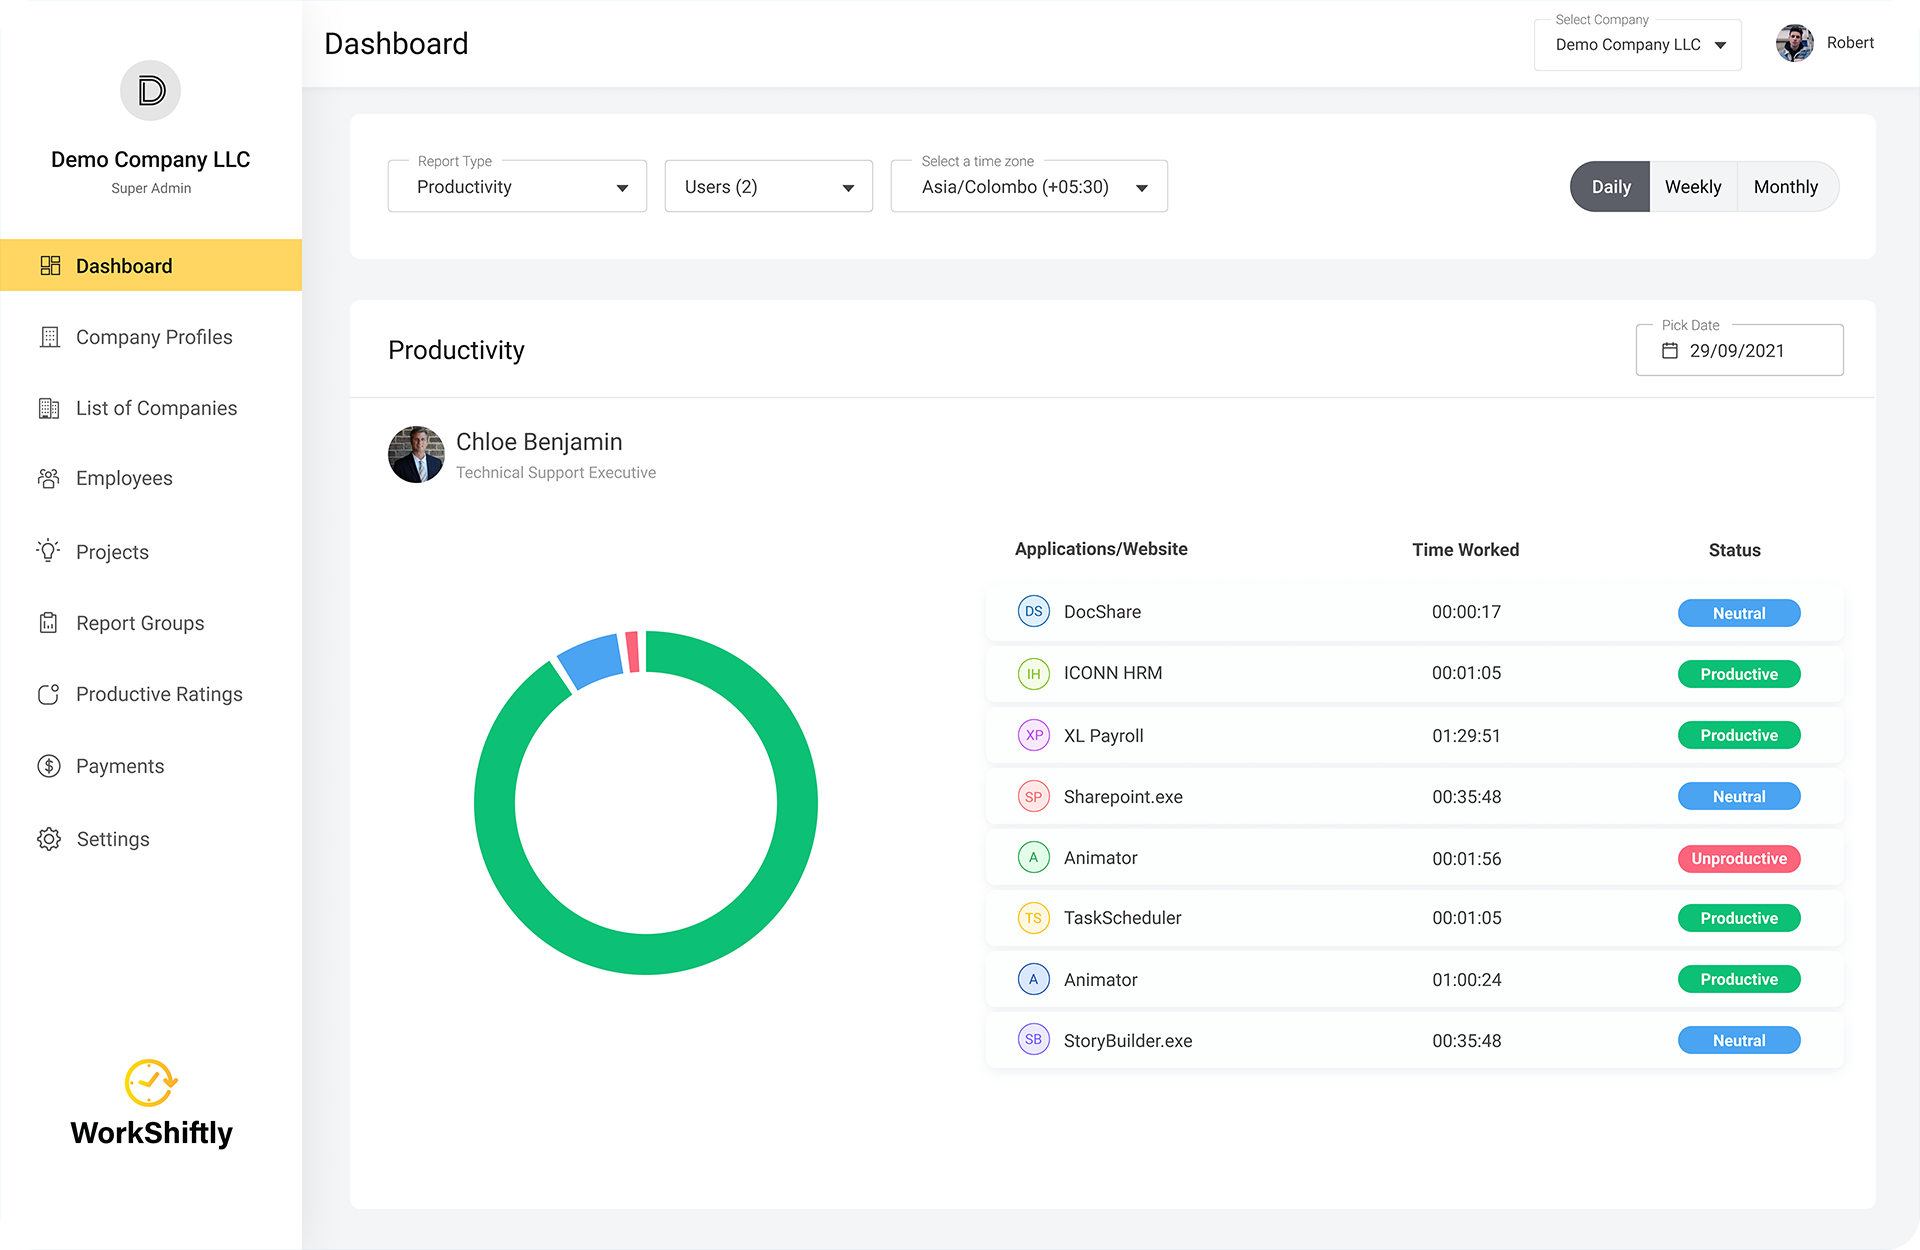Switch to Weekly view
This screenshot has width=1920, height=1250.
(x=1692, y=187)
